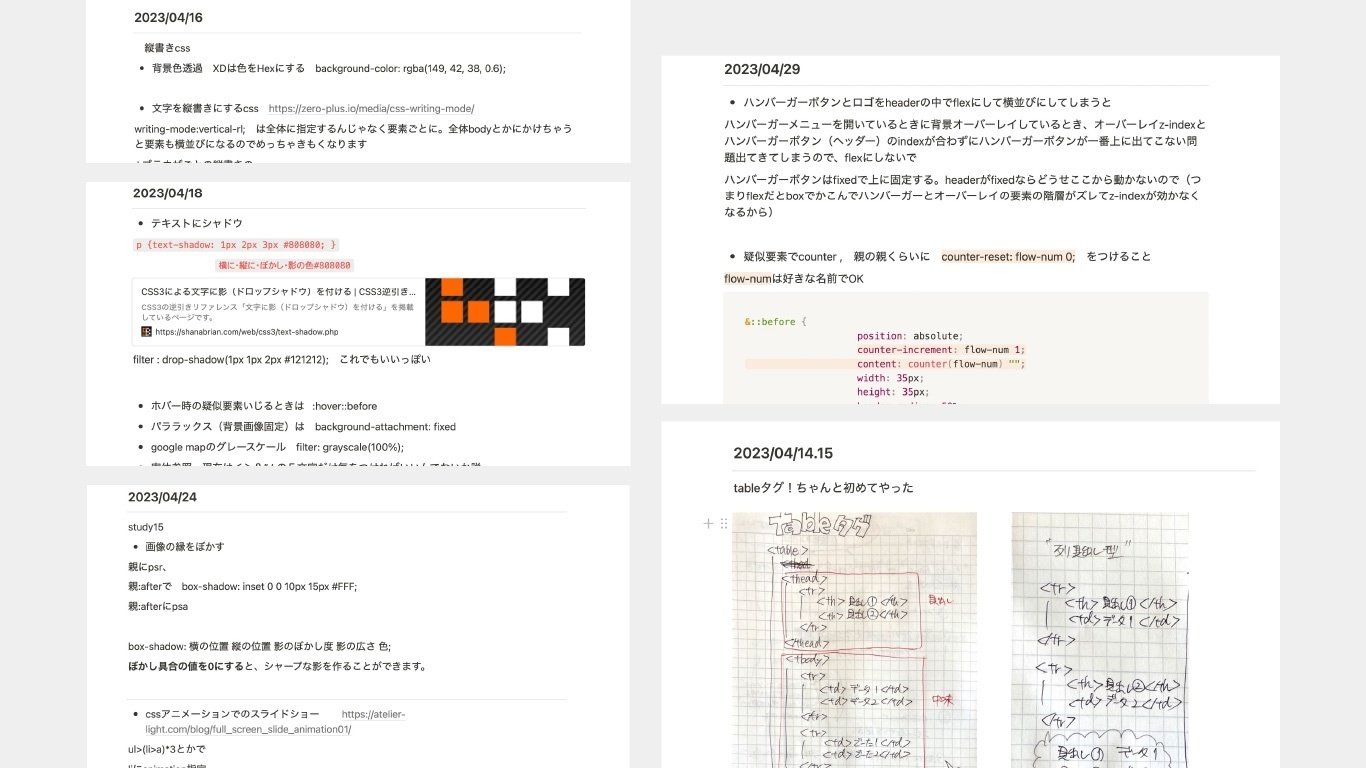Click the 2023/04/14.15 heading
1366x768 pixels.
[x=783, y=453]
